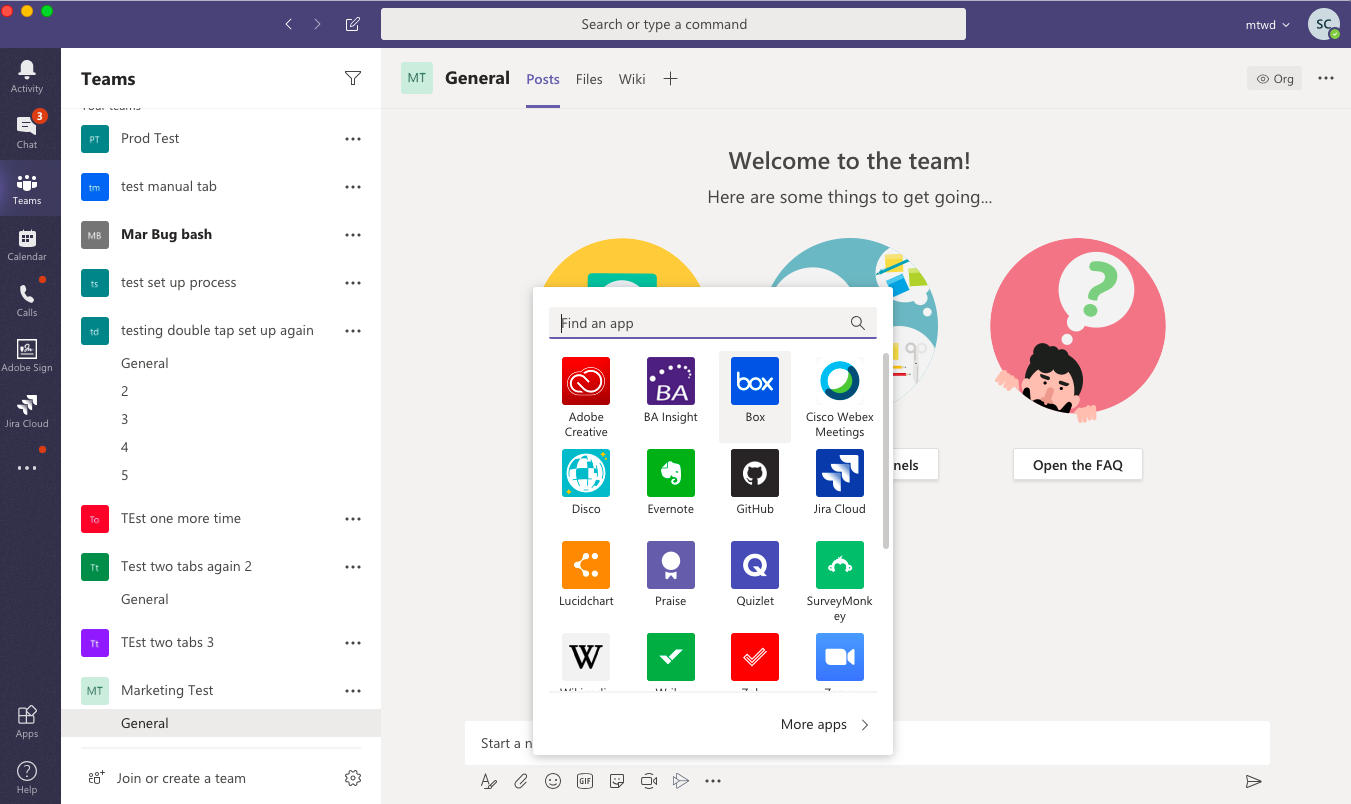1351x804 pixels.
Task: Open the Calendar in the sidebar
Action: (x=27, y=243)
